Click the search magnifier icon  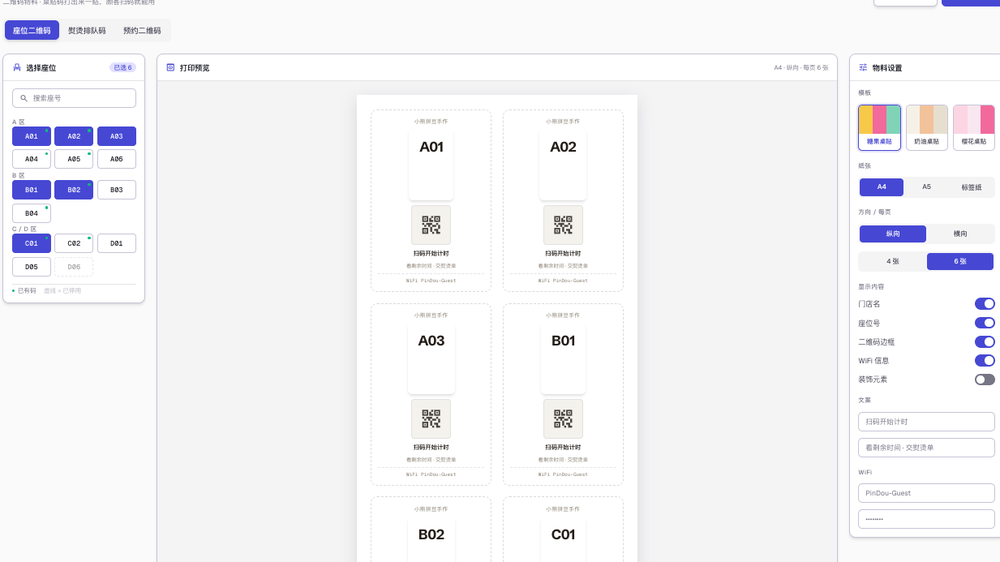(x=24, y=98)
